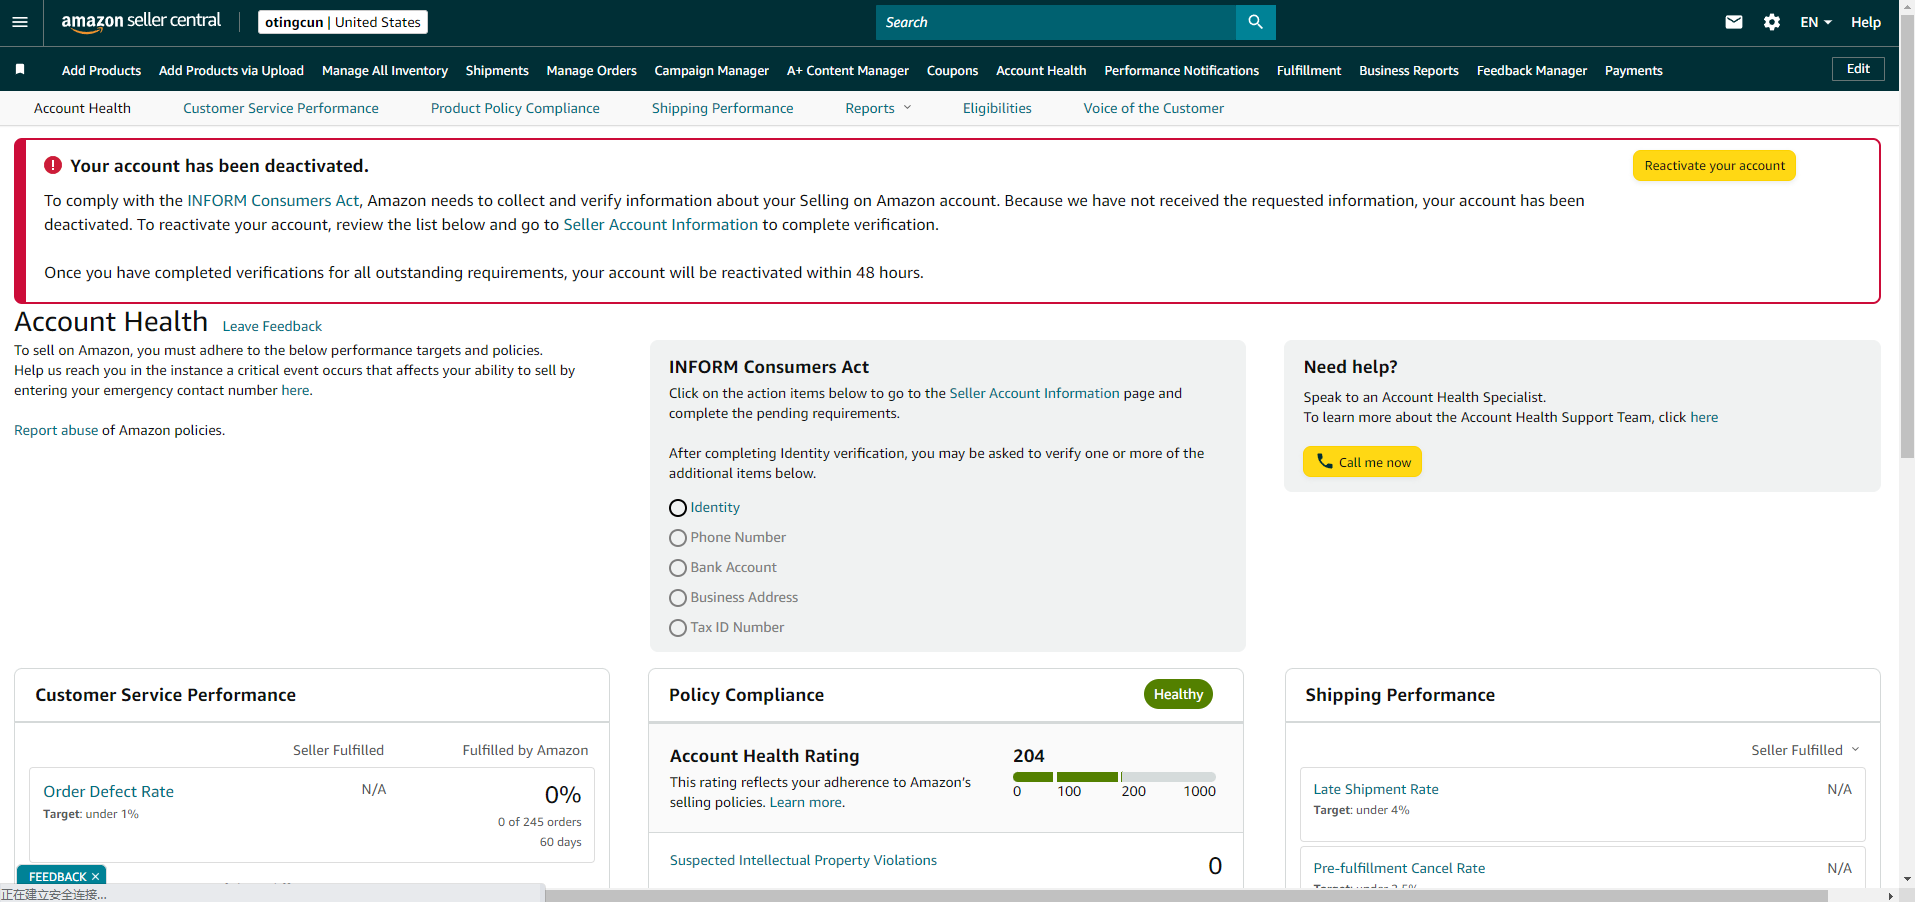Open Business Reports

[1408, 70]
